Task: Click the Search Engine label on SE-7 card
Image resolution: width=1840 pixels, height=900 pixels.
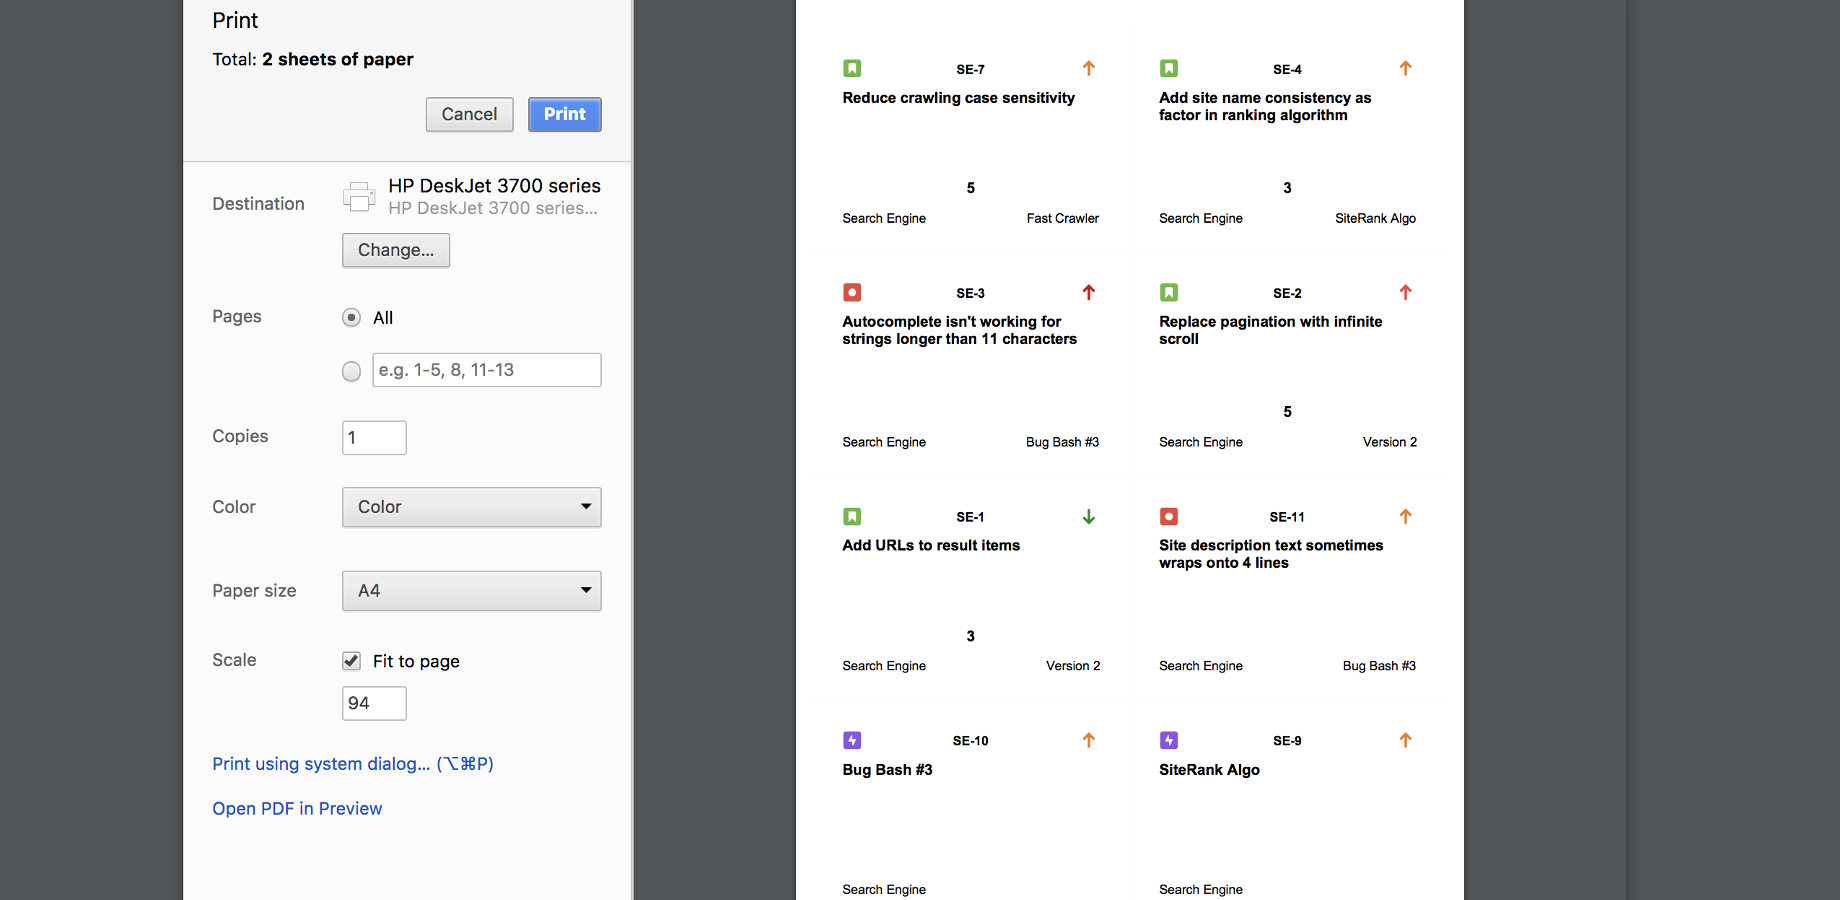Action: [x=884, y=218]
